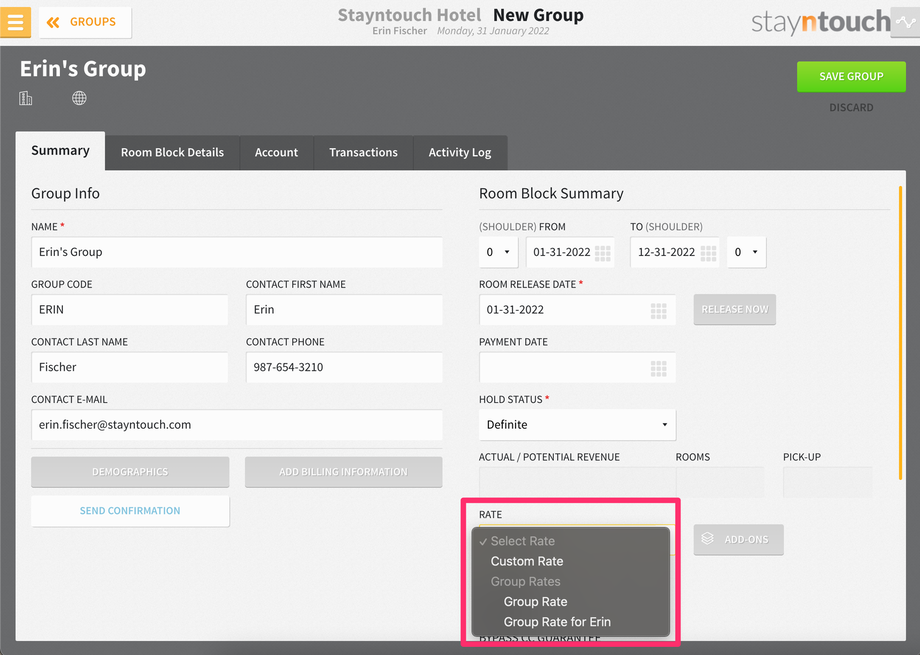Viewport: 920px width, 655px height.
Task: Switch to the Summary tab
Action: 60,151
